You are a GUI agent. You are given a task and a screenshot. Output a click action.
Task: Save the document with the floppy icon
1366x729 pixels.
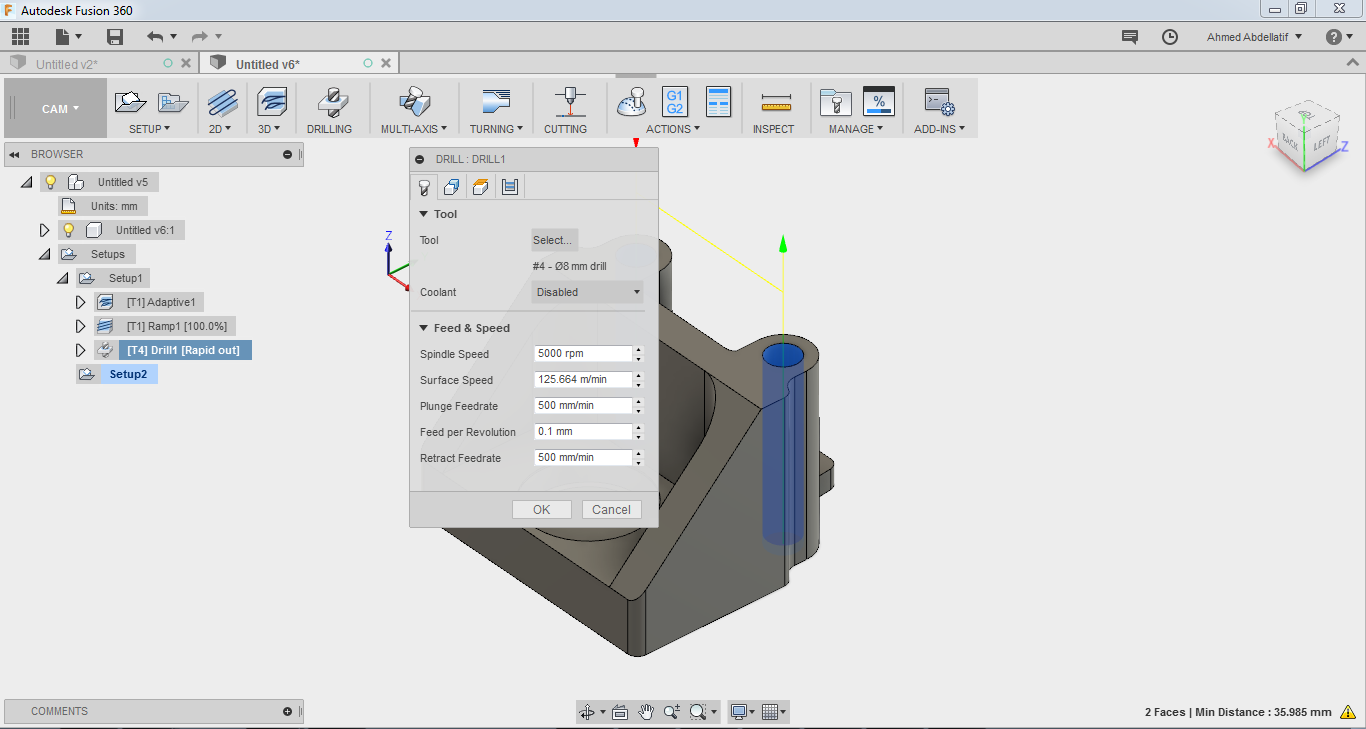click(x=115, y=37)
